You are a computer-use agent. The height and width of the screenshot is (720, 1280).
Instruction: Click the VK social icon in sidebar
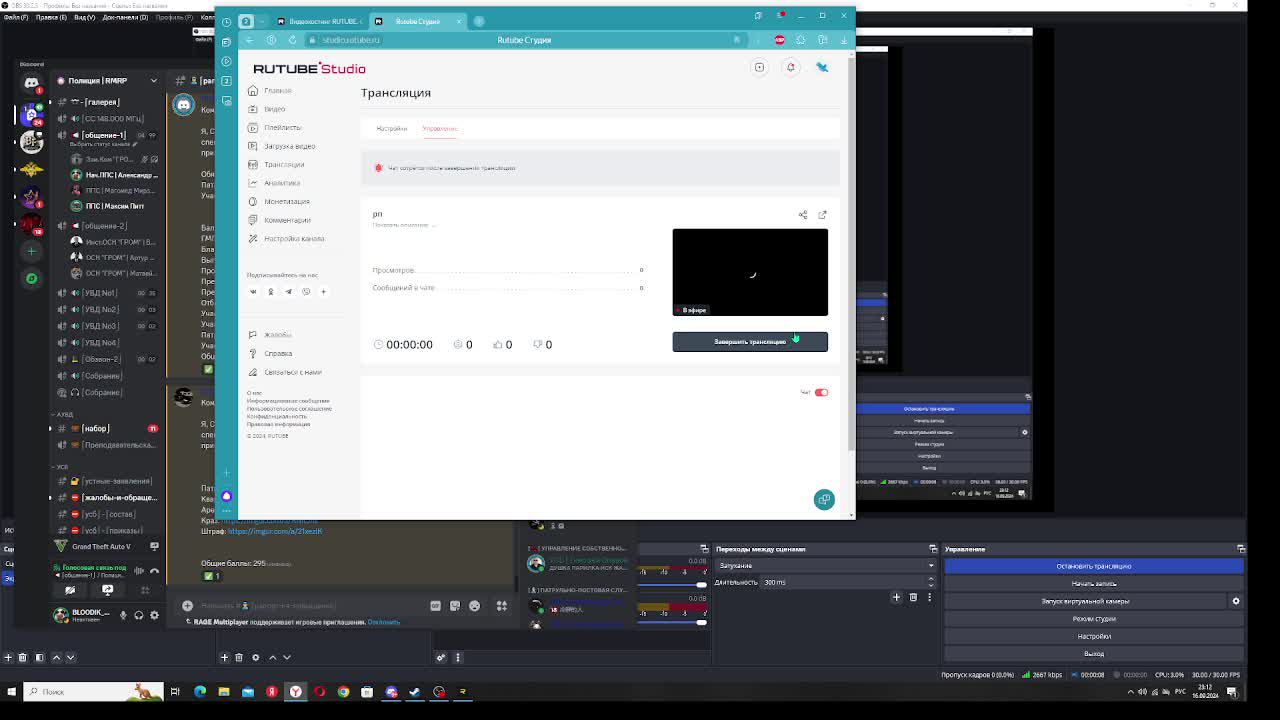(x=253, y=292)
